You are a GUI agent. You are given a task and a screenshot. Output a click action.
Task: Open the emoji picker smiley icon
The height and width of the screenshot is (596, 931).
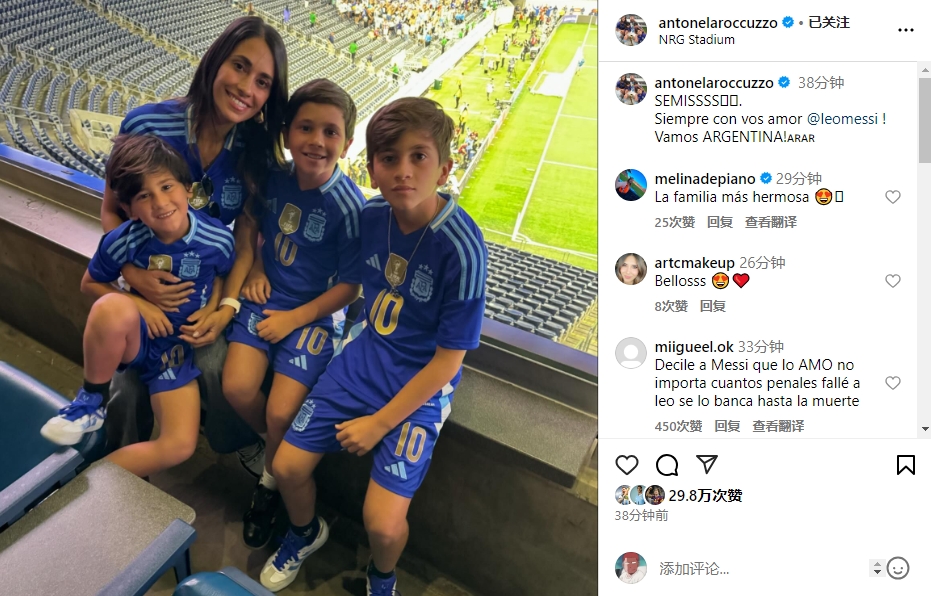point(898,568)
